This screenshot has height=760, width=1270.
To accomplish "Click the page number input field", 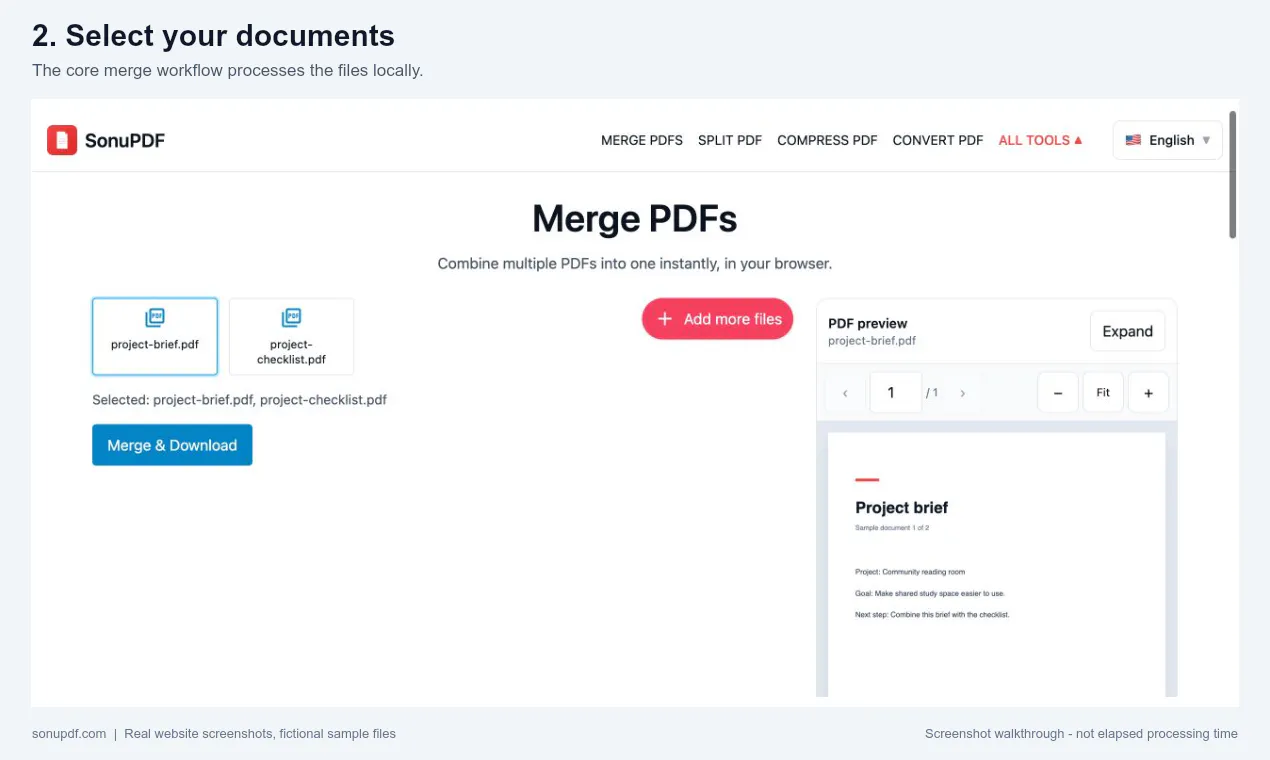I will pos(896,393).
